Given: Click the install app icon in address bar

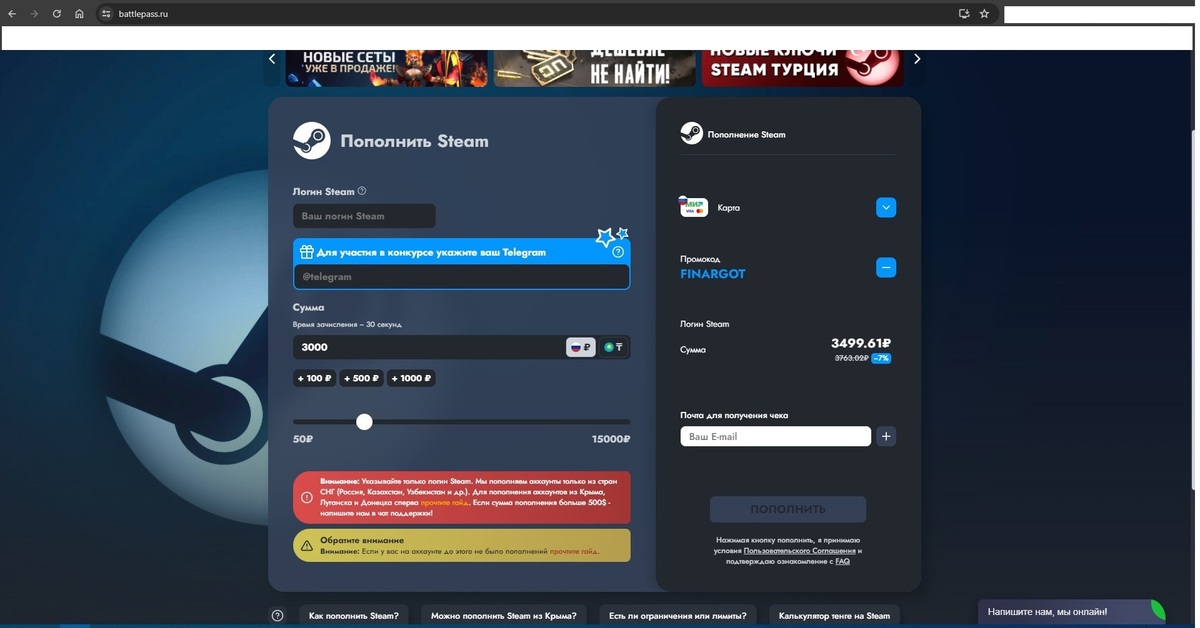Looking at the screenshot, I should tap(964, 14).
